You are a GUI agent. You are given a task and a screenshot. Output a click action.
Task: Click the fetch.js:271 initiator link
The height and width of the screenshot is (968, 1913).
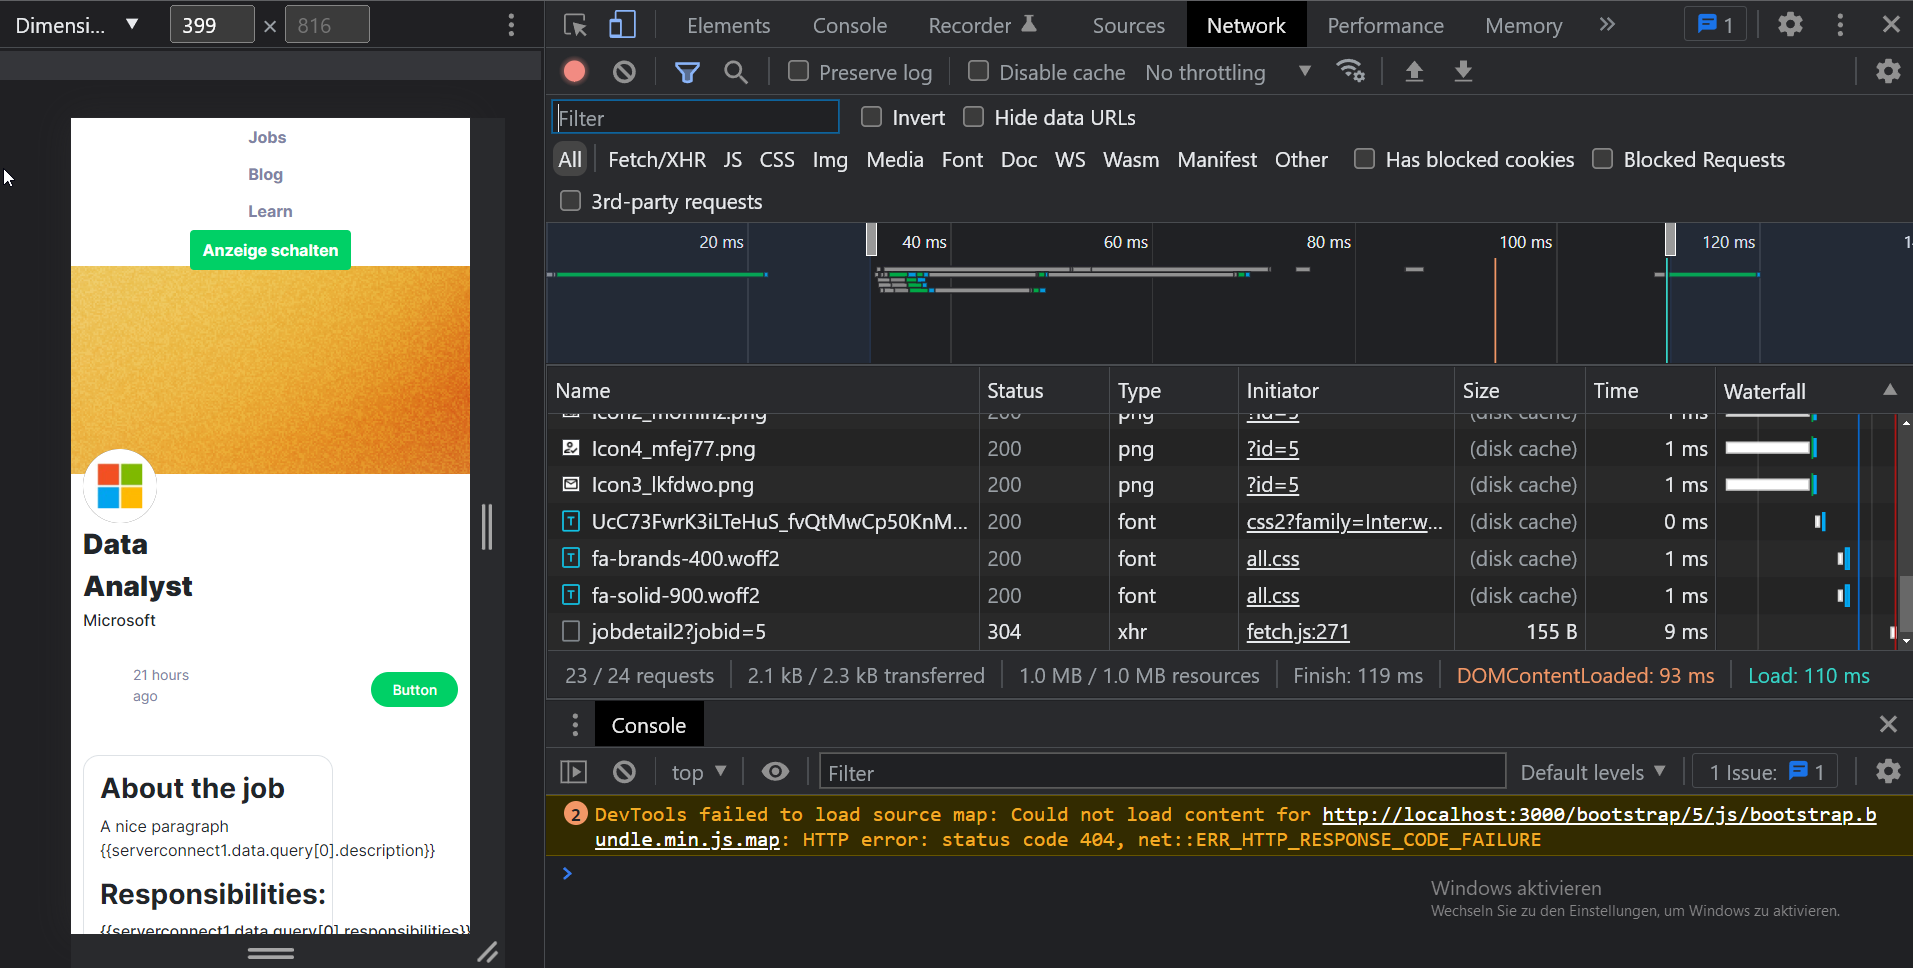[1297, 632]
